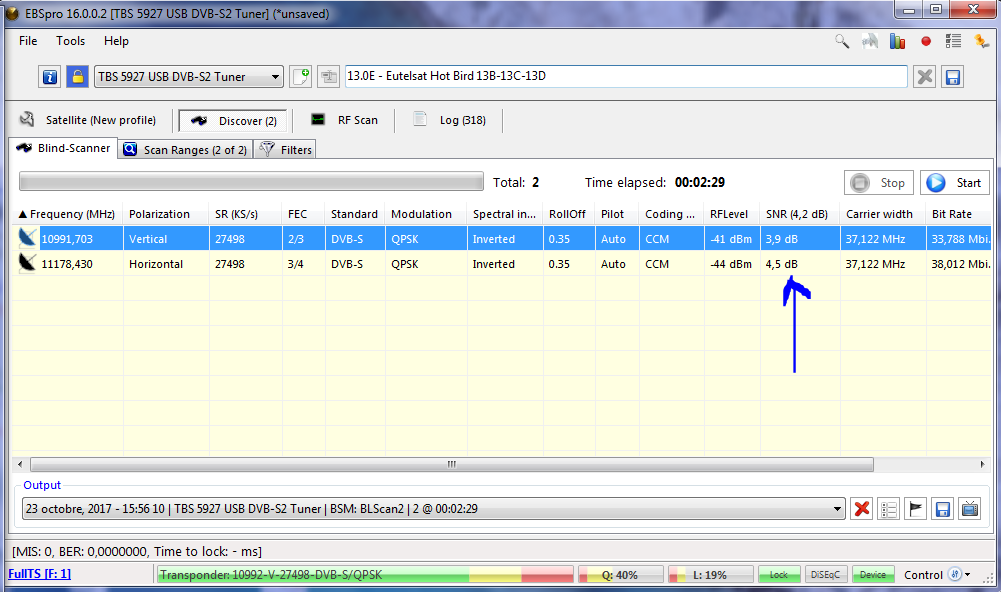Open the Tools menu
Image resolution: width=1001 pixels, height=592 pixels.
click(x=70, y=41)
